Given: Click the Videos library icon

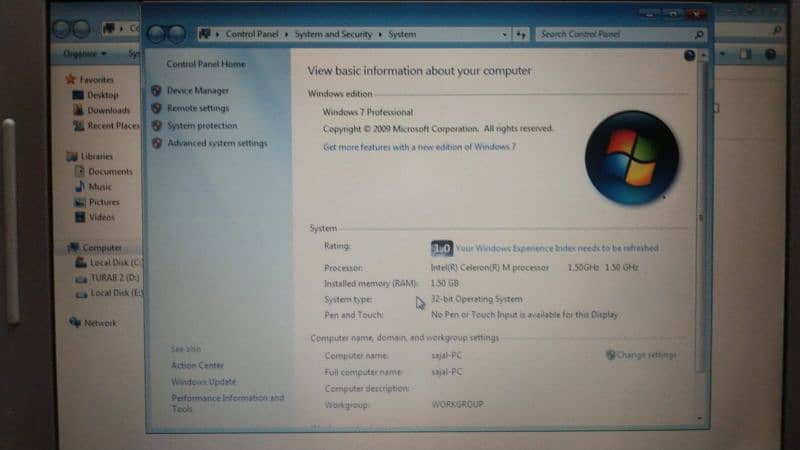Looking at the screenshot, I should coord(80,217).
